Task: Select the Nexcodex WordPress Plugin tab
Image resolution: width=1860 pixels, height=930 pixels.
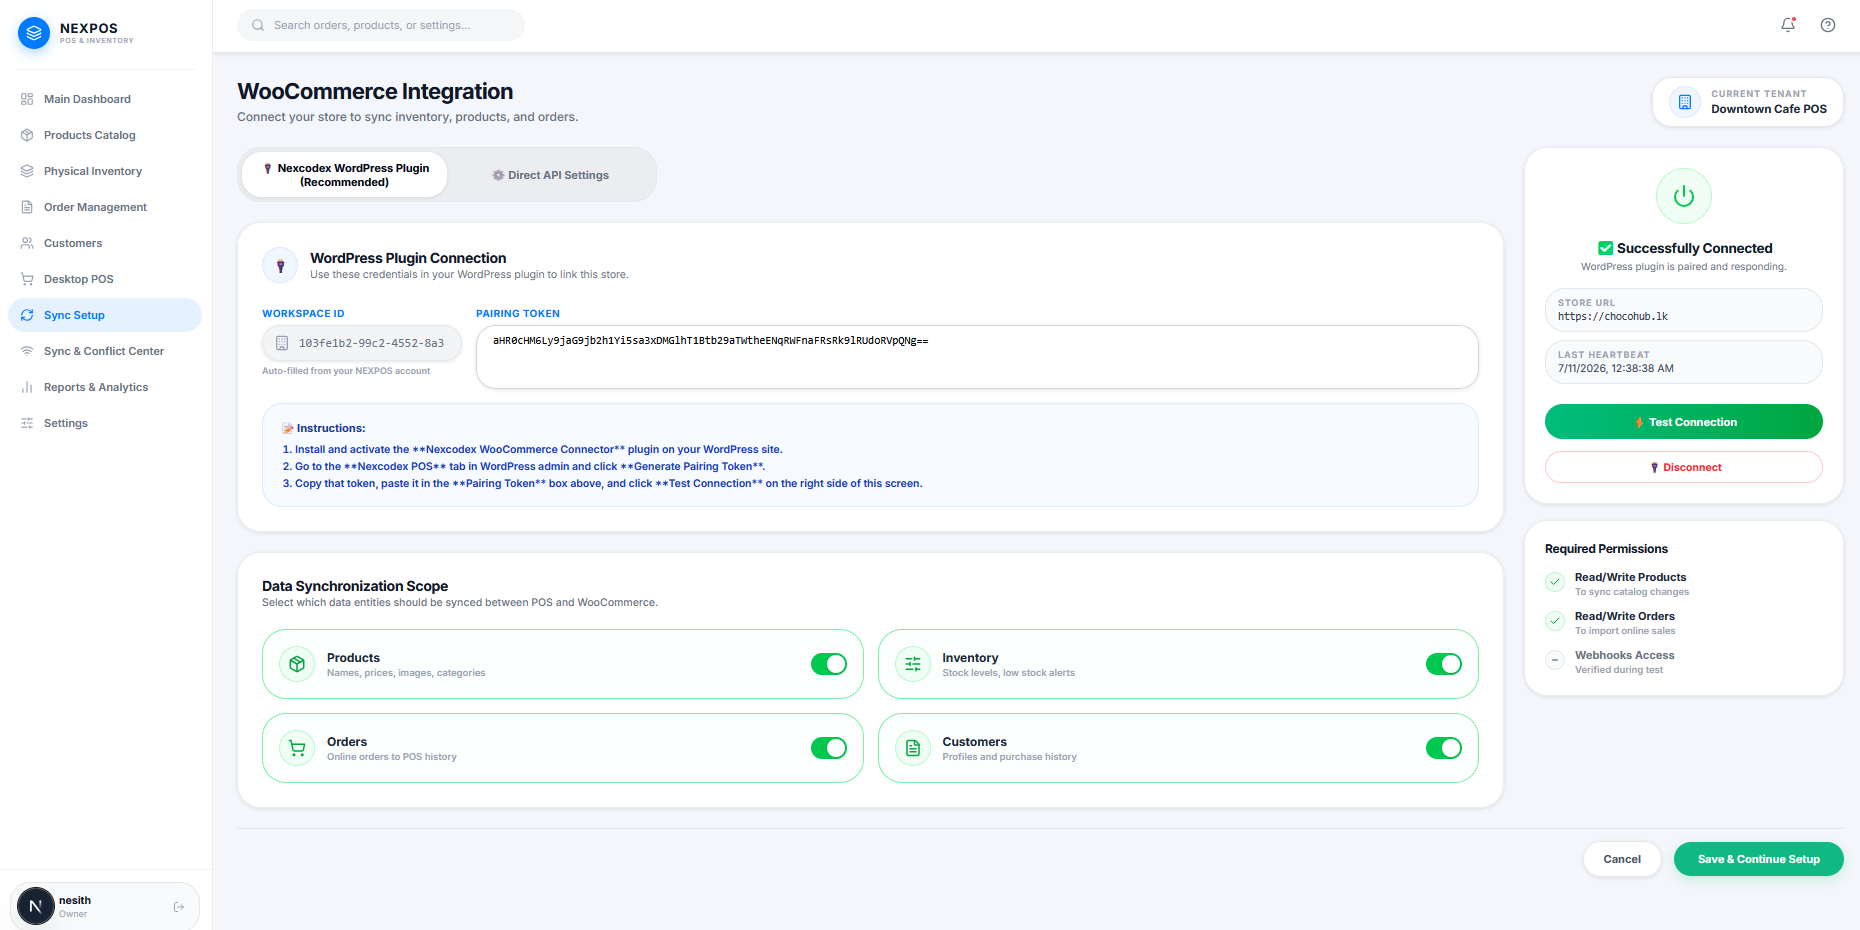Action: [345, 175]
